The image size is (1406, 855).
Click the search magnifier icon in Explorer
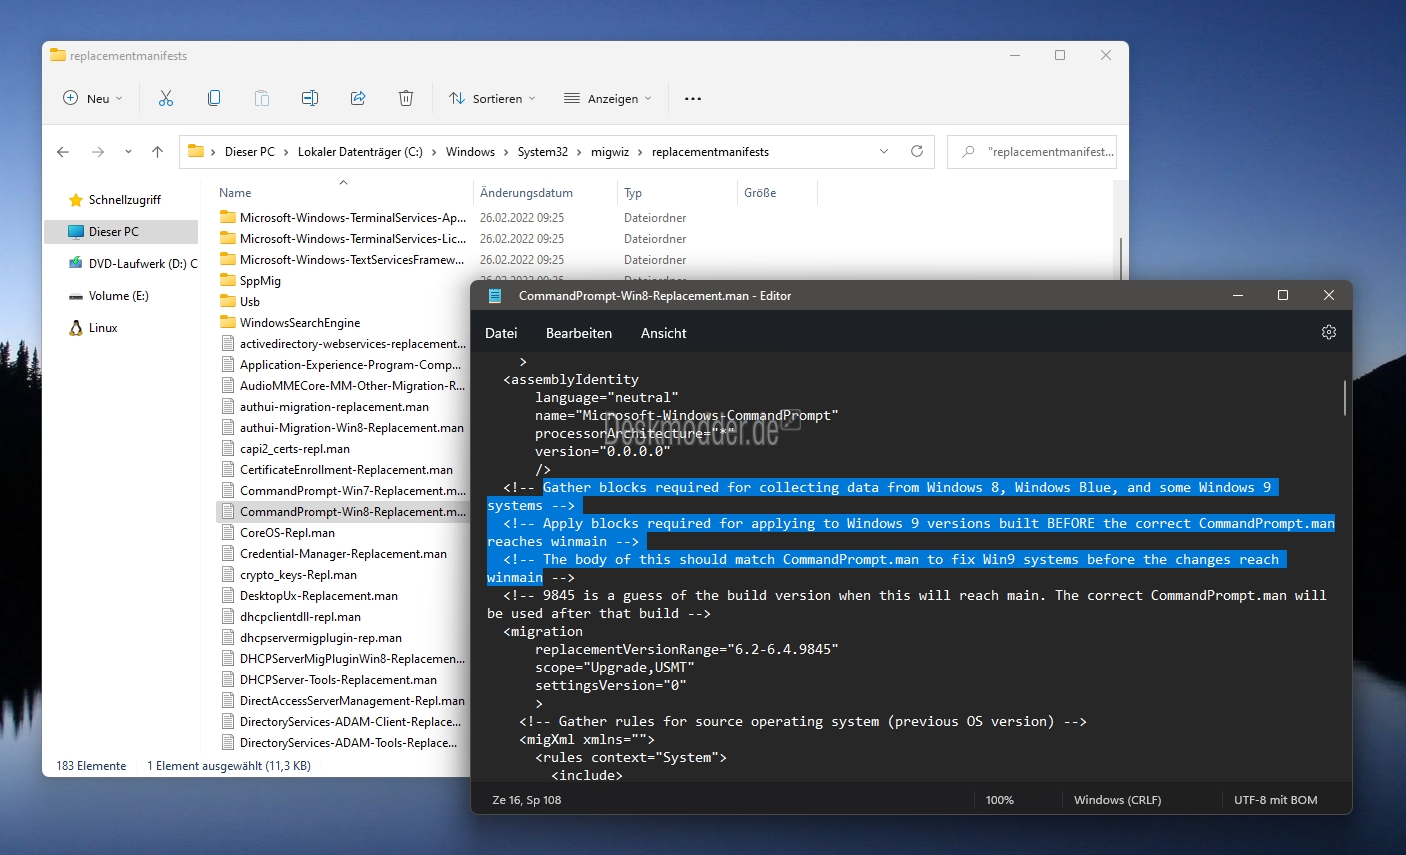point(968,152)
